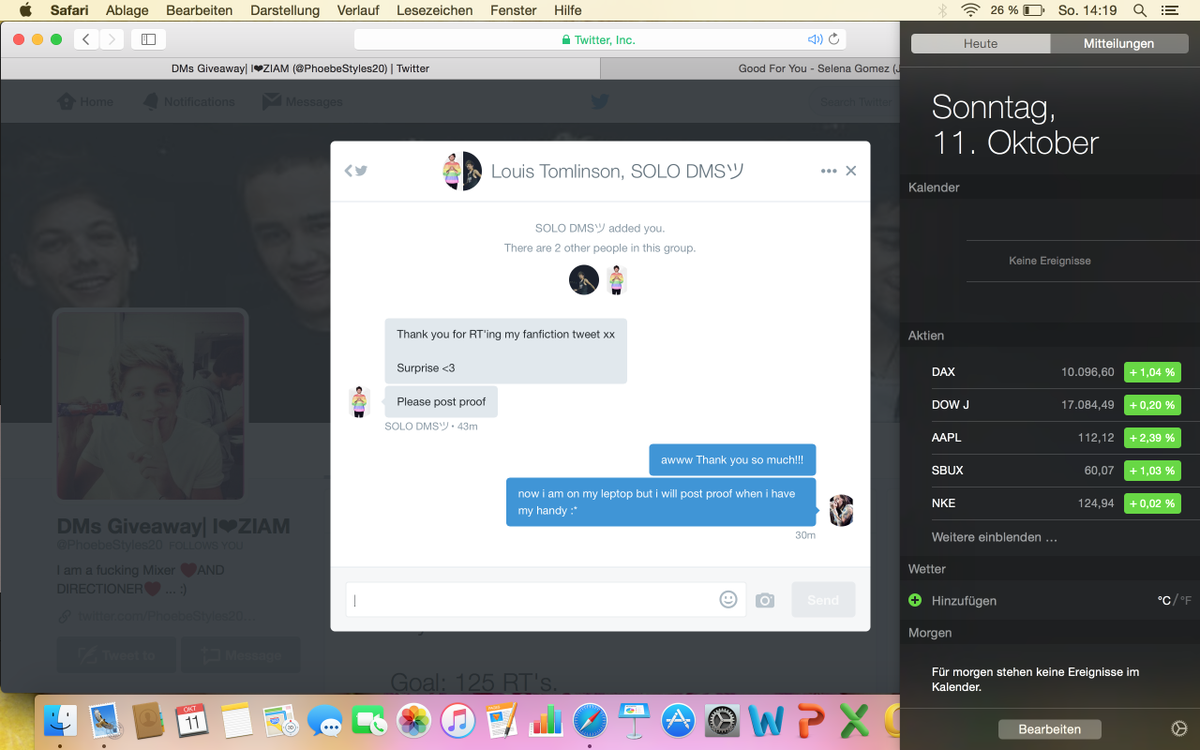The height and width of the screenshot is (750, 1200).
Task: Click your own avatar beside the blue messages
Action: click(841, 510)
